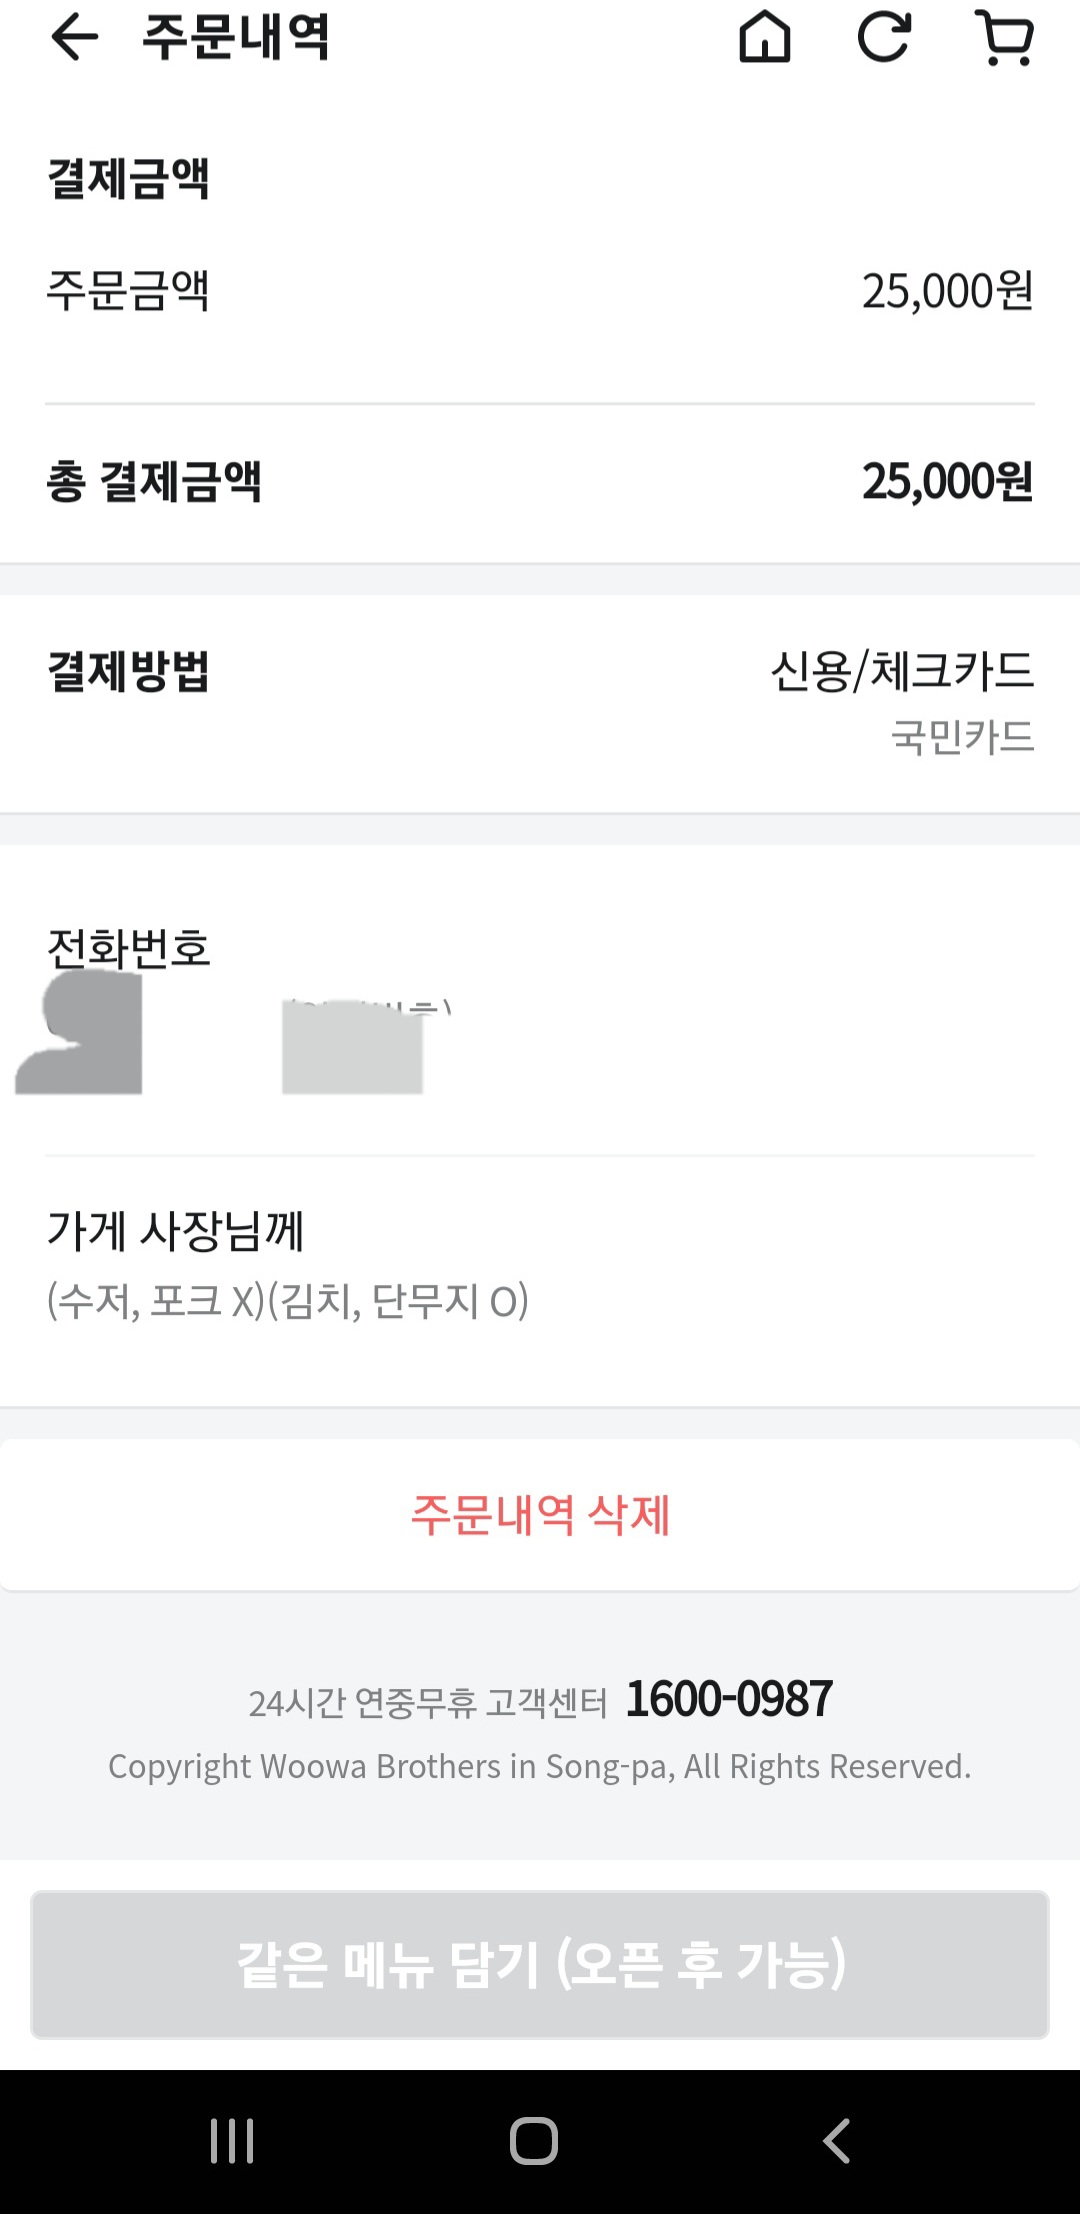Refresh the order details page
This screenshot has height=2214, width=1080.
pos(885,38)
